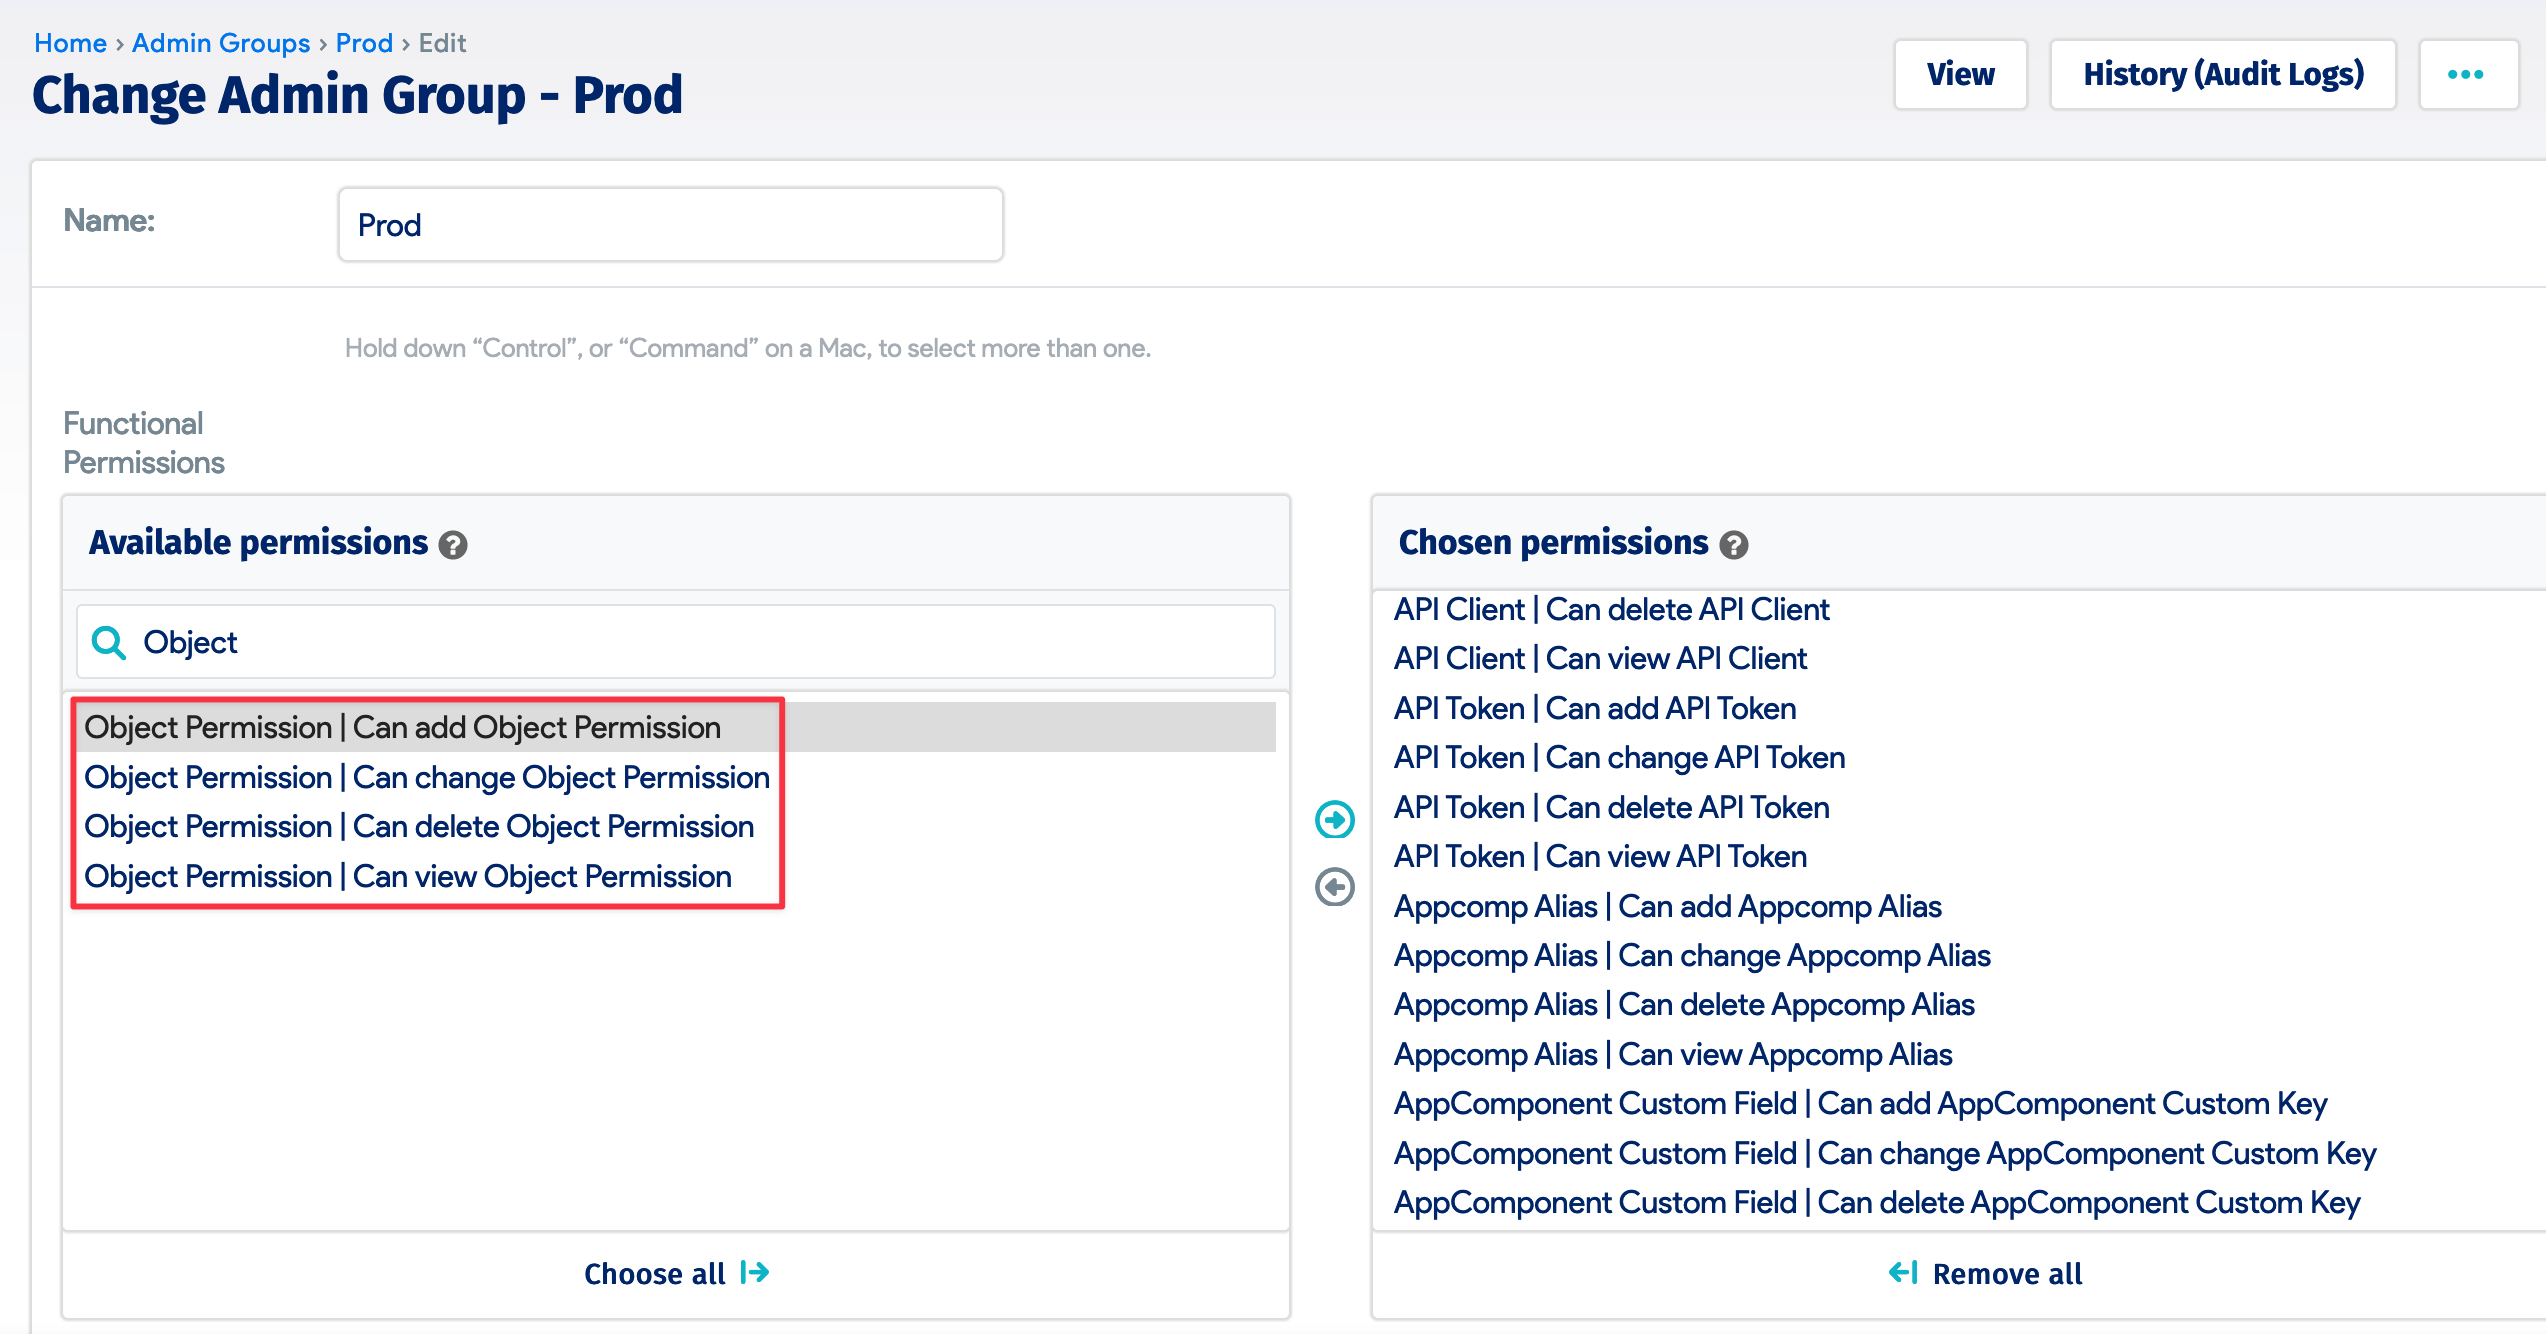Select Can view Object Permission option

[x=408, y=877]
